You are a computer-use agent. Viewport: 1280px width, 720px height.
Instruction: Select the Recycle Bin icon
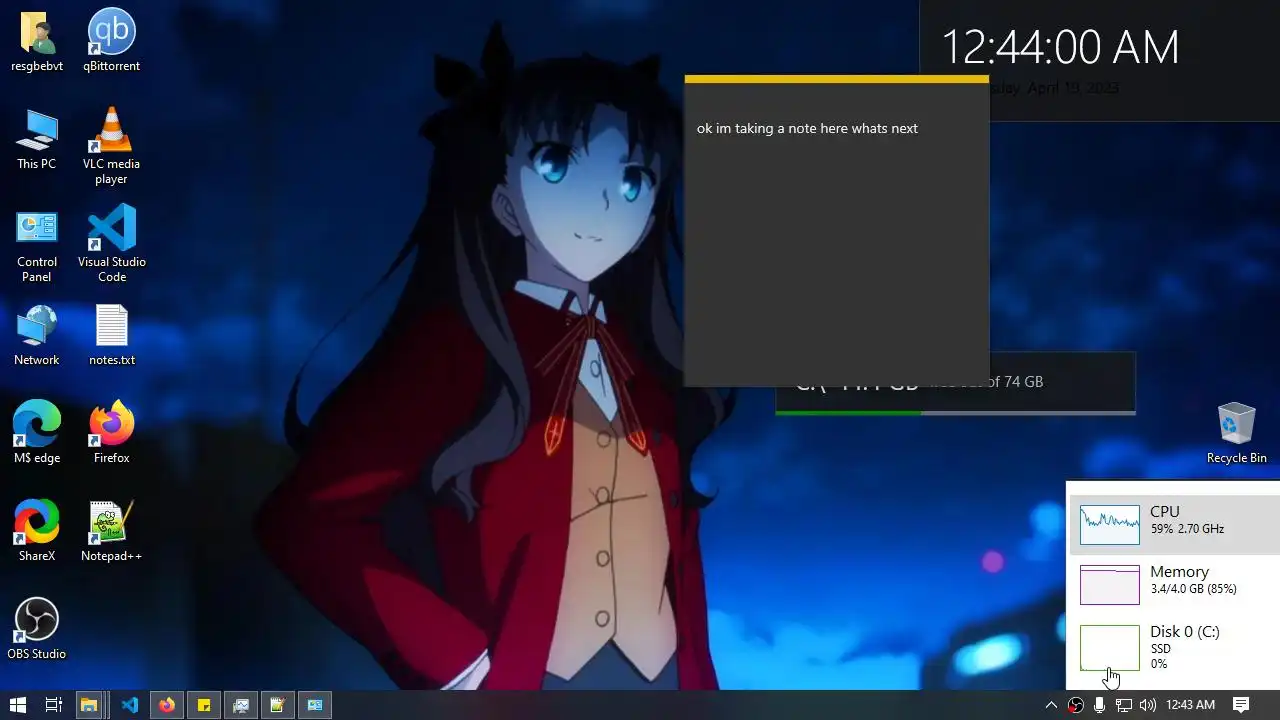coord(1237,433)
